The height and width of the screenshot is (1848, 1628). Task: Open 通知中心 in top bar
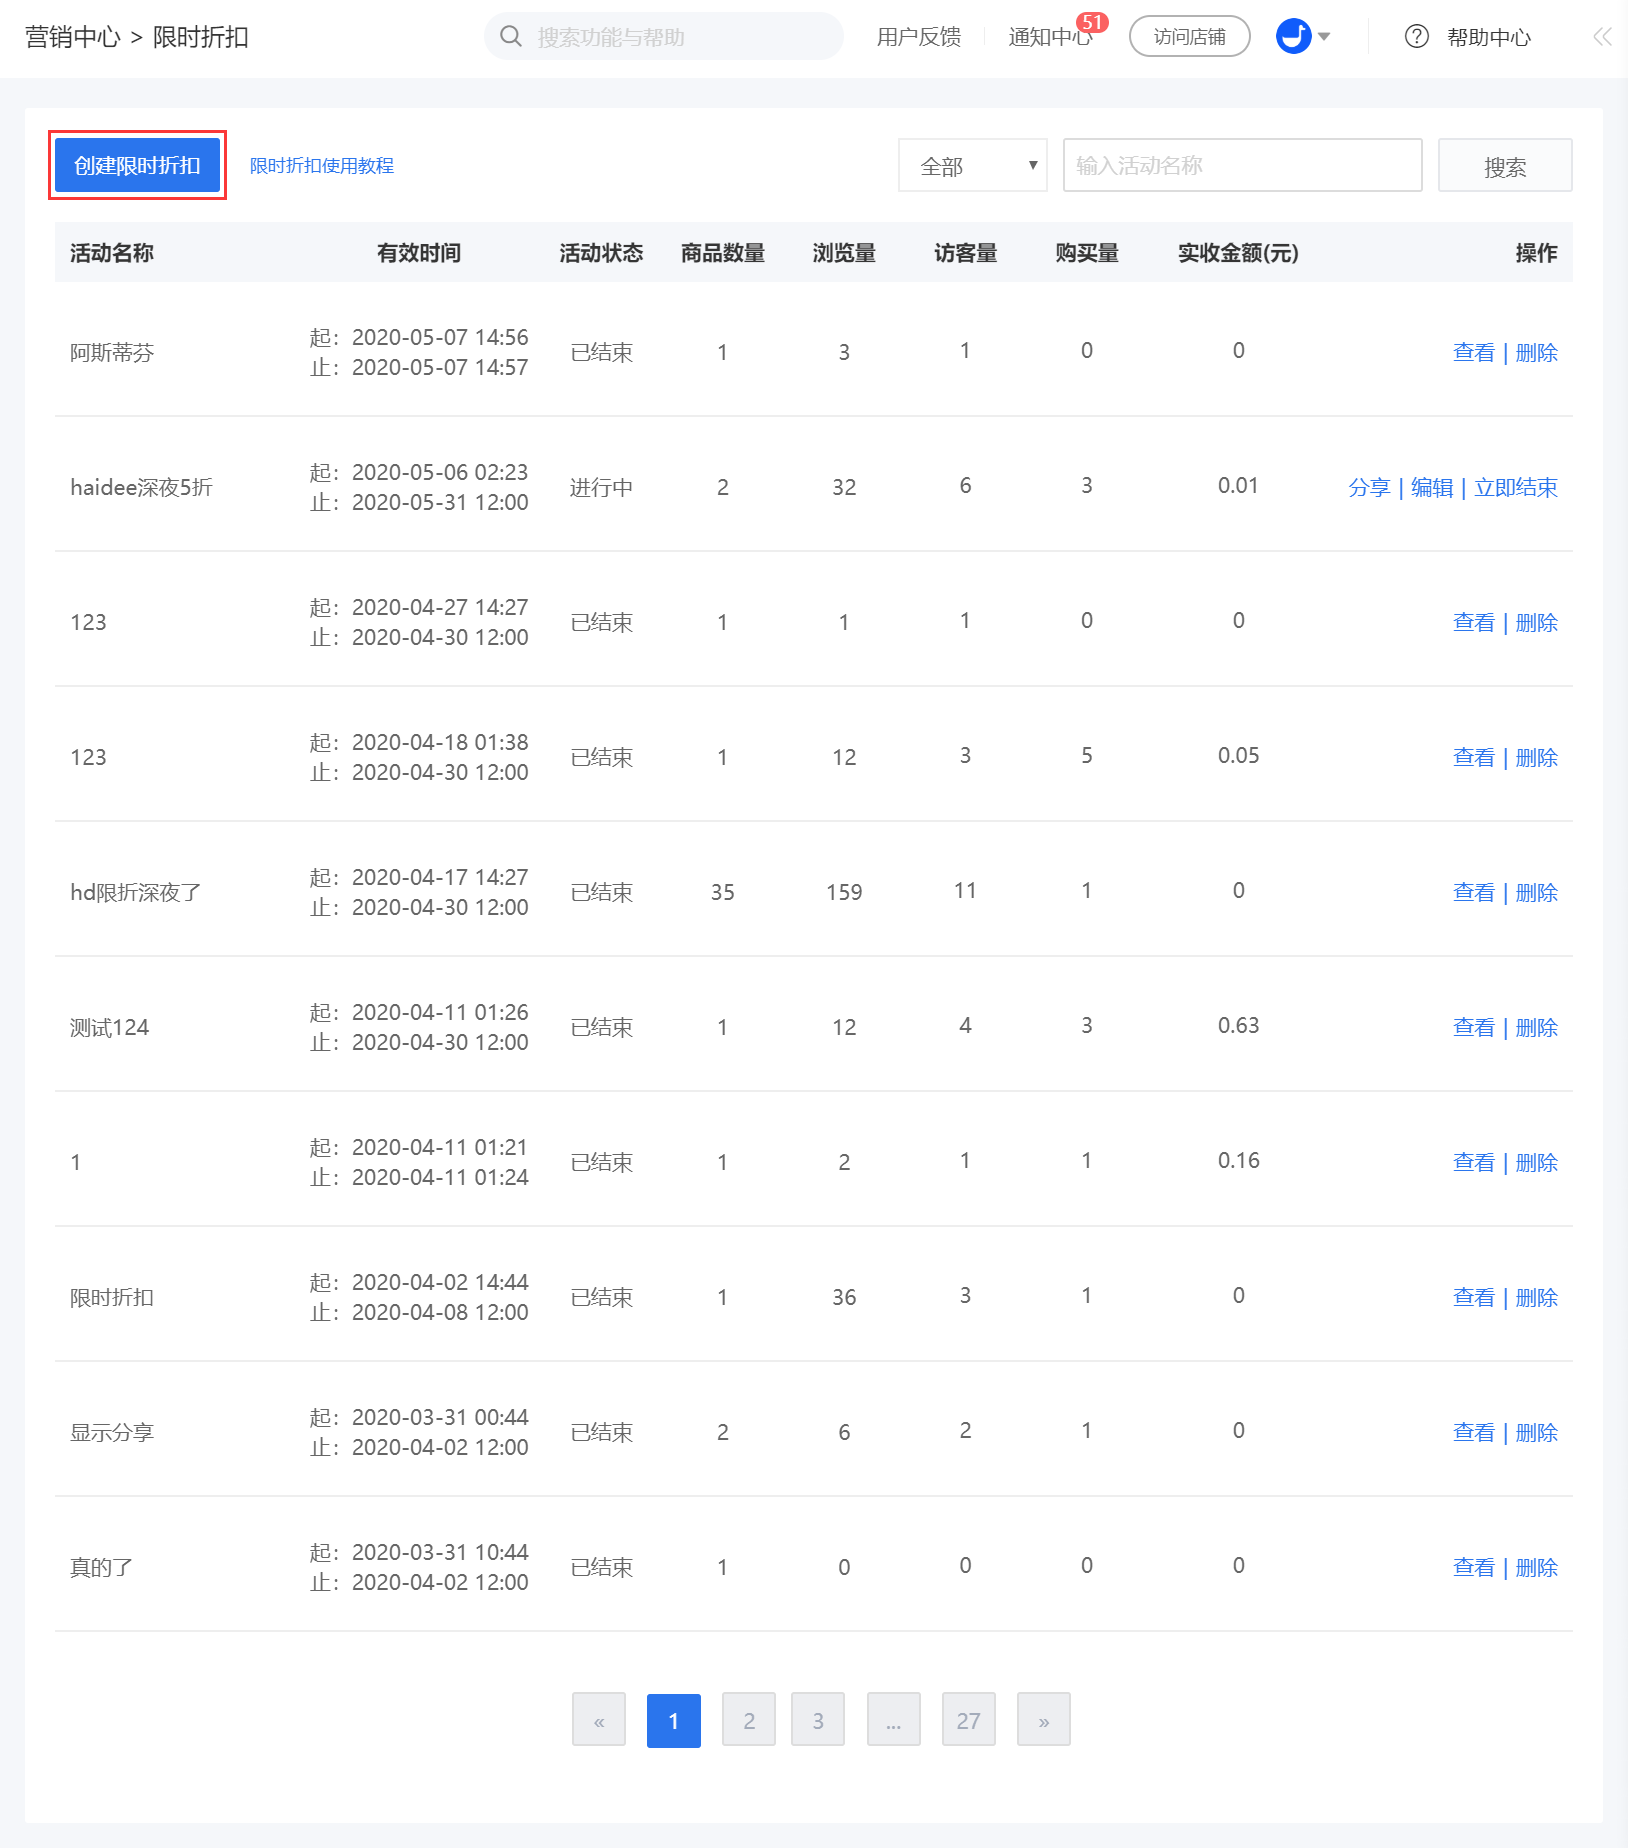pos(1050,37)
